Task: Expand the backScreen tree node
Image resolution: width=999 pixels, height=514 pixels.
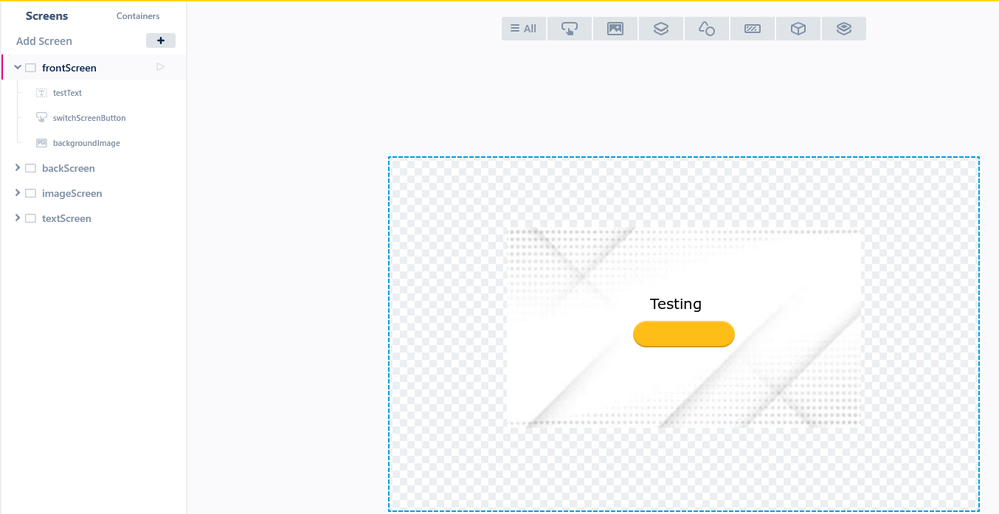Action: tap(17, 168)
